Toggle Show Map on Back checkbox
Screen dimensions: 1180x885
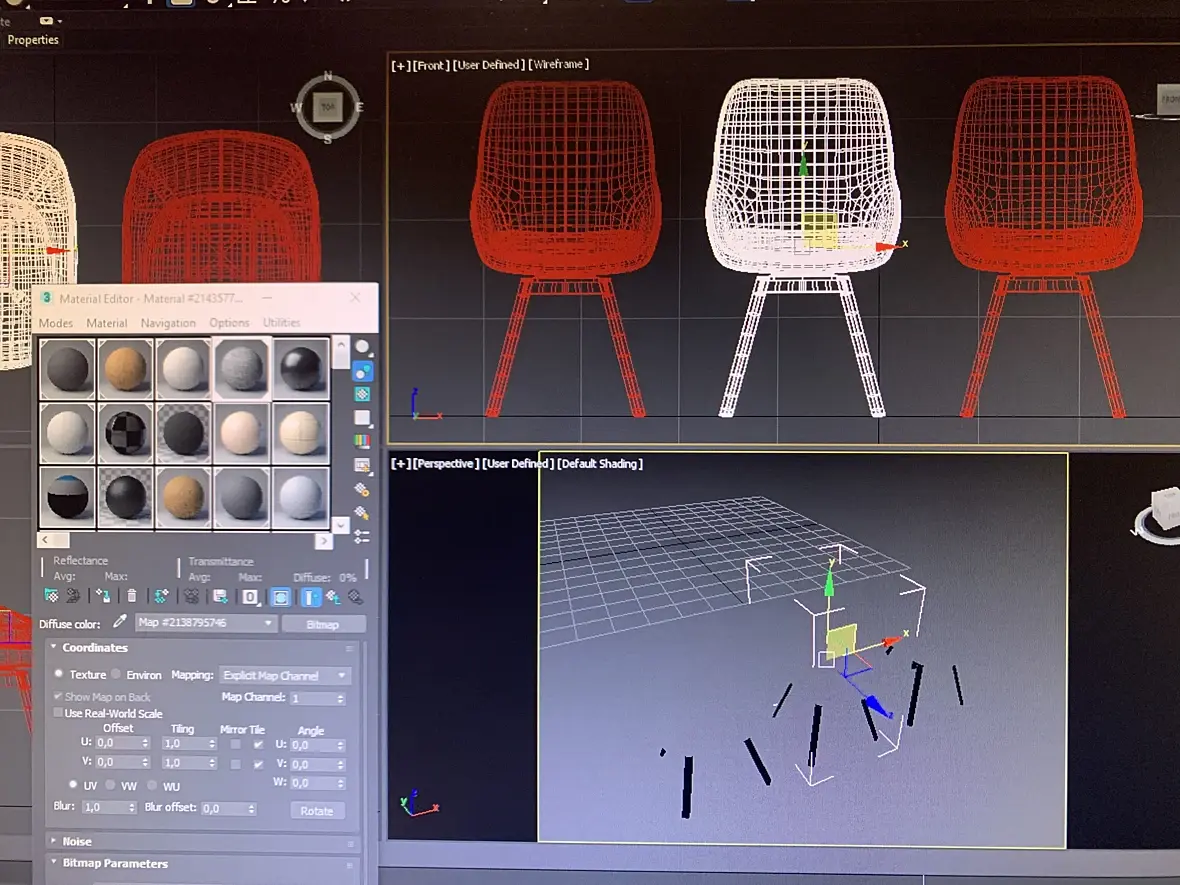point(58,696)
